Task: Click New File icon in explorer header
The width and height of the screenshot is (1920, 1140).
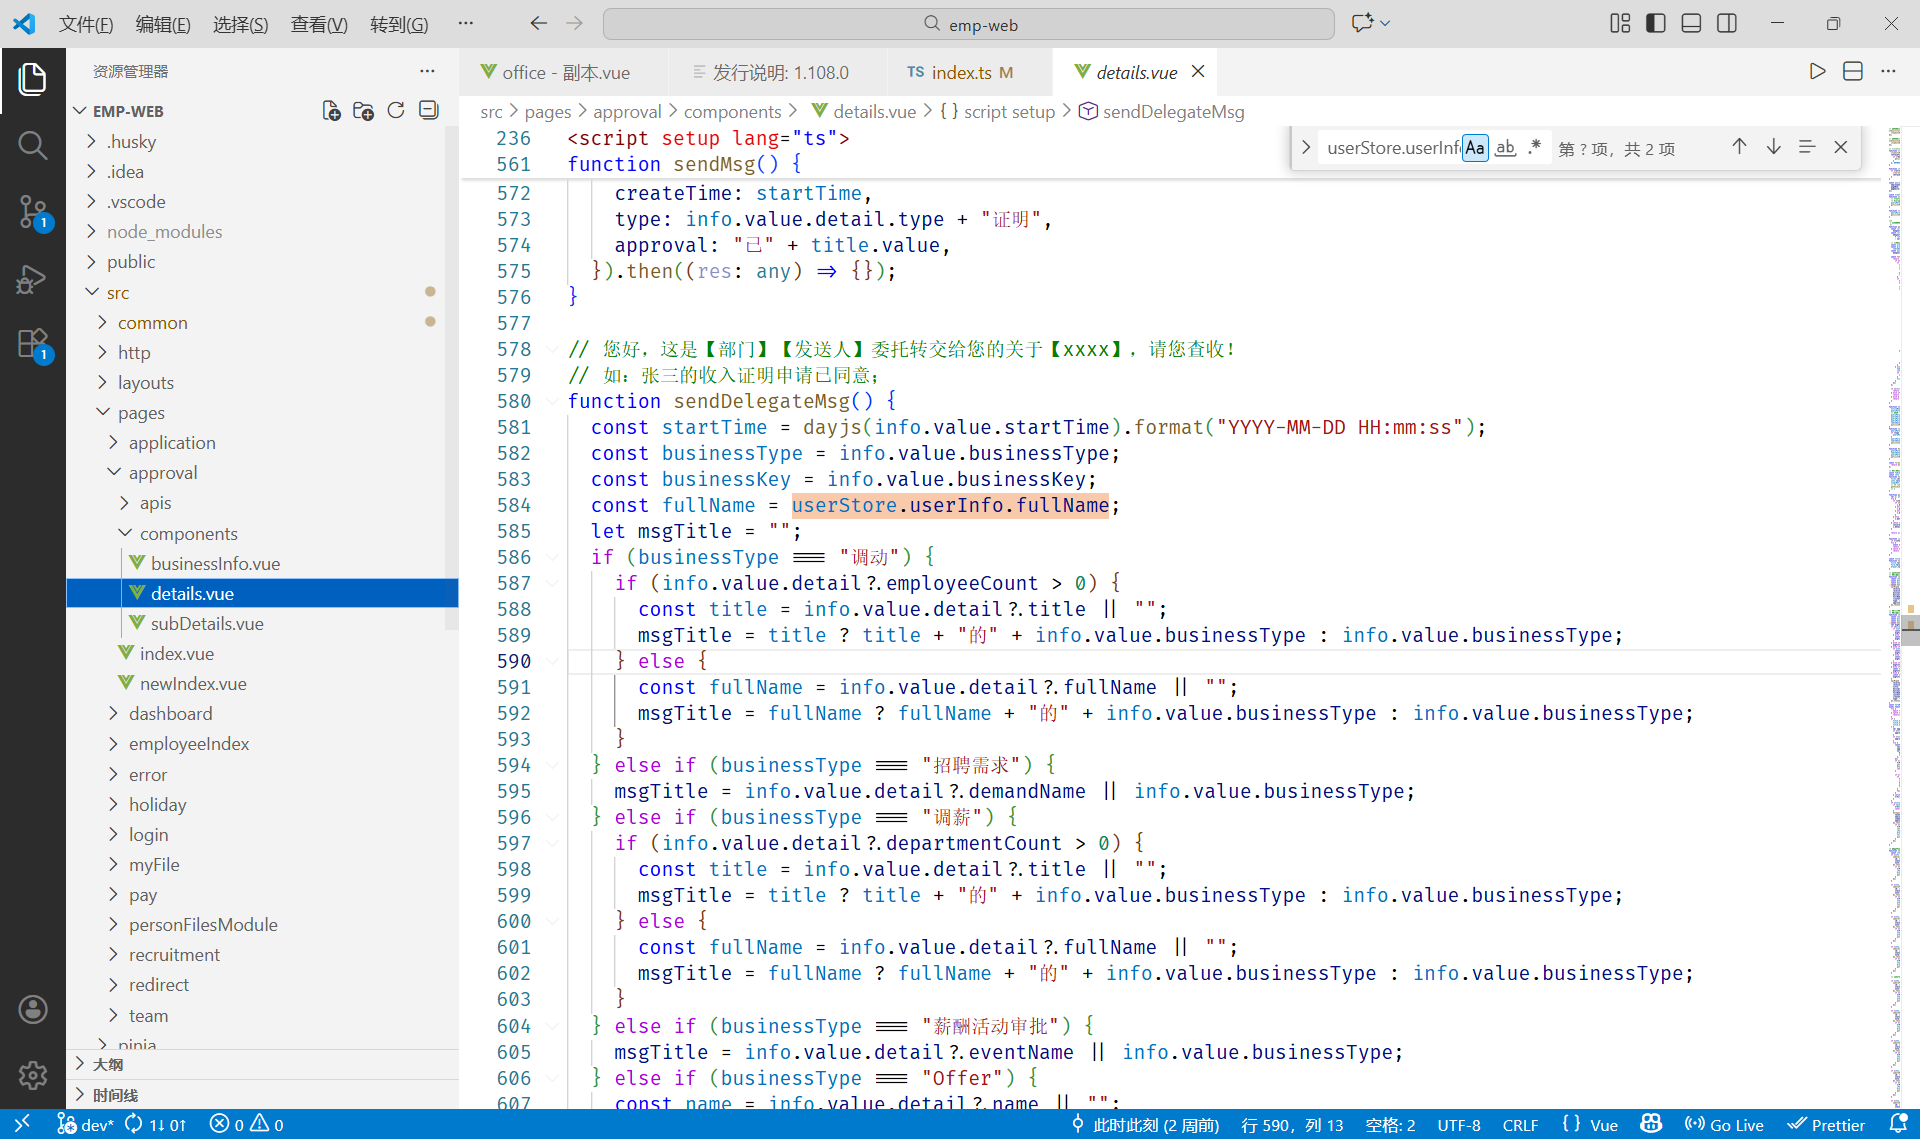Action: [331, 111]
